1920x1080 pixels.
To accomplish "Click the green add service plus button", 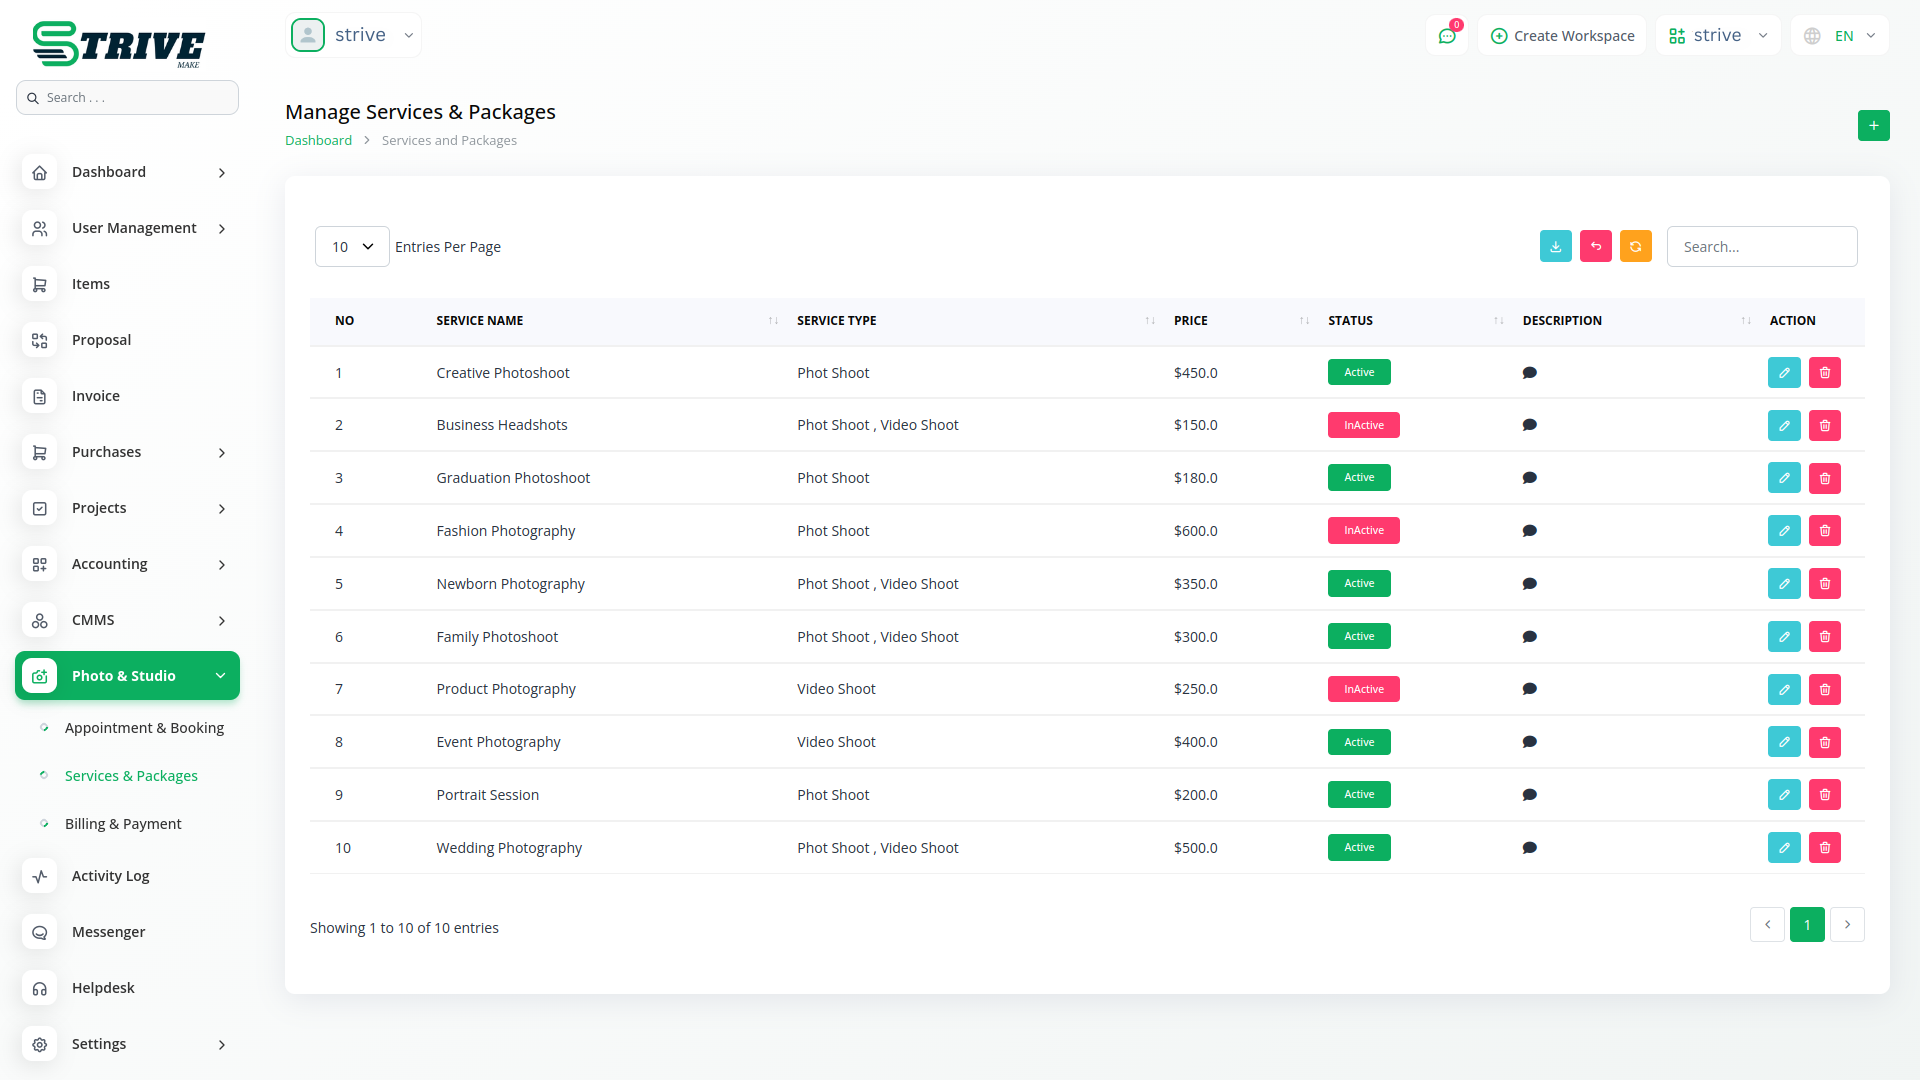I will click(x=1873, y=126).
